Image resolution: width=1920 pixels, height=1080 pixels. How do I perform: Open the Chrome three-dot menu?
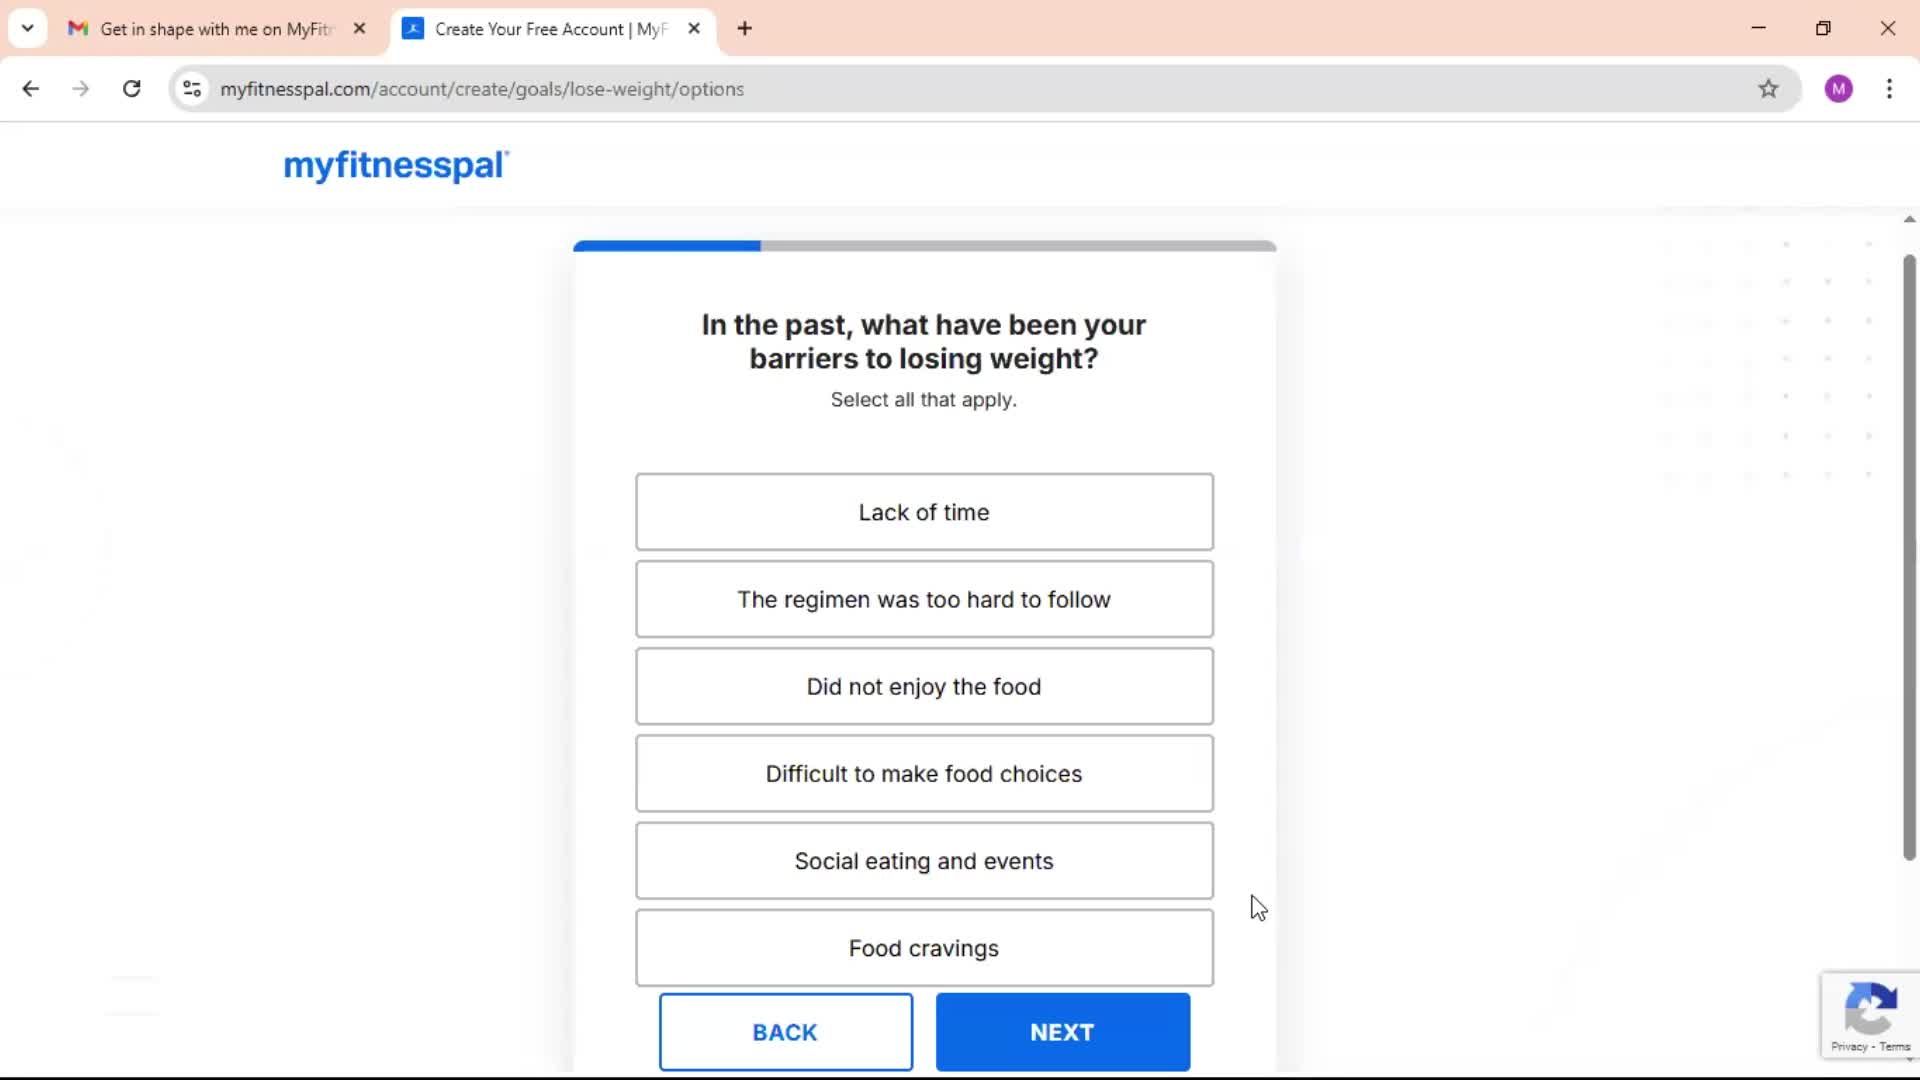click(x=1889, y=89)
